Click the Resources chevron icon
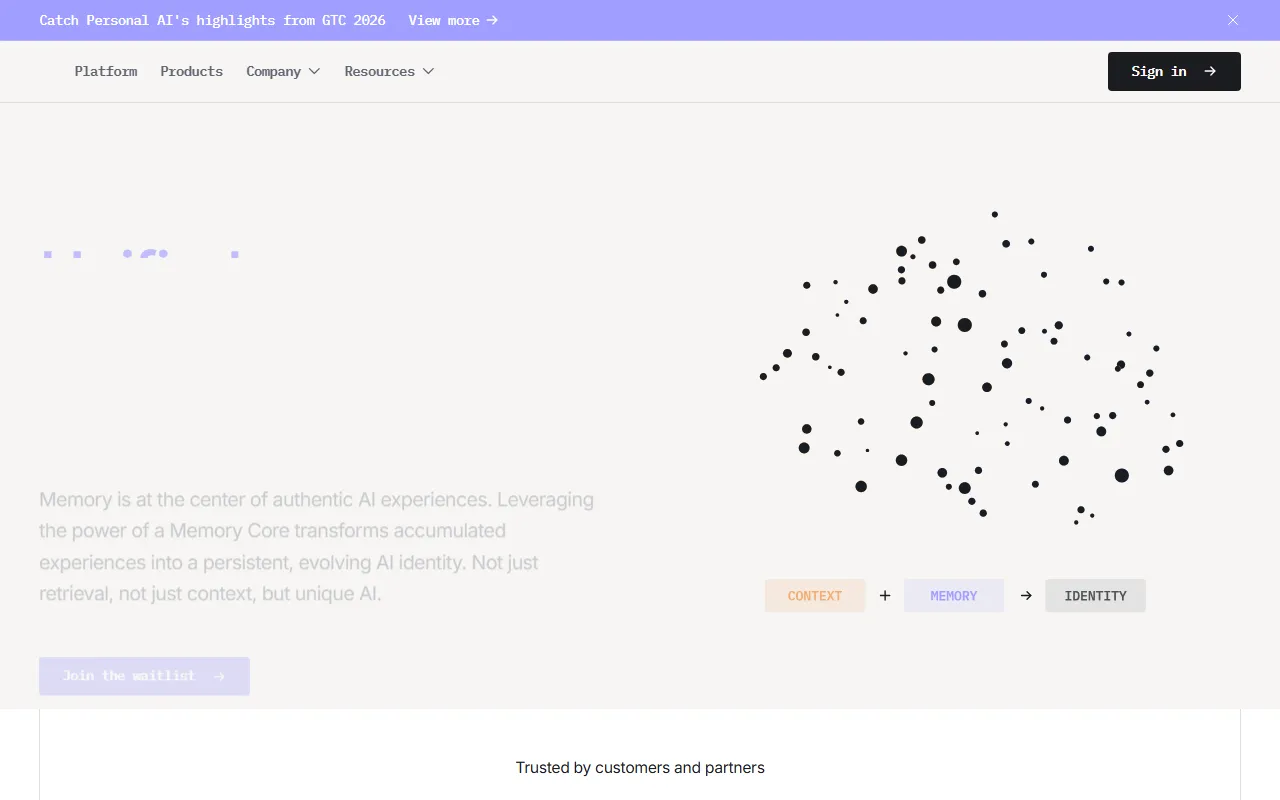Image resolution: width=1280 pixels, height=800 pixels. (x=429, y=71)
